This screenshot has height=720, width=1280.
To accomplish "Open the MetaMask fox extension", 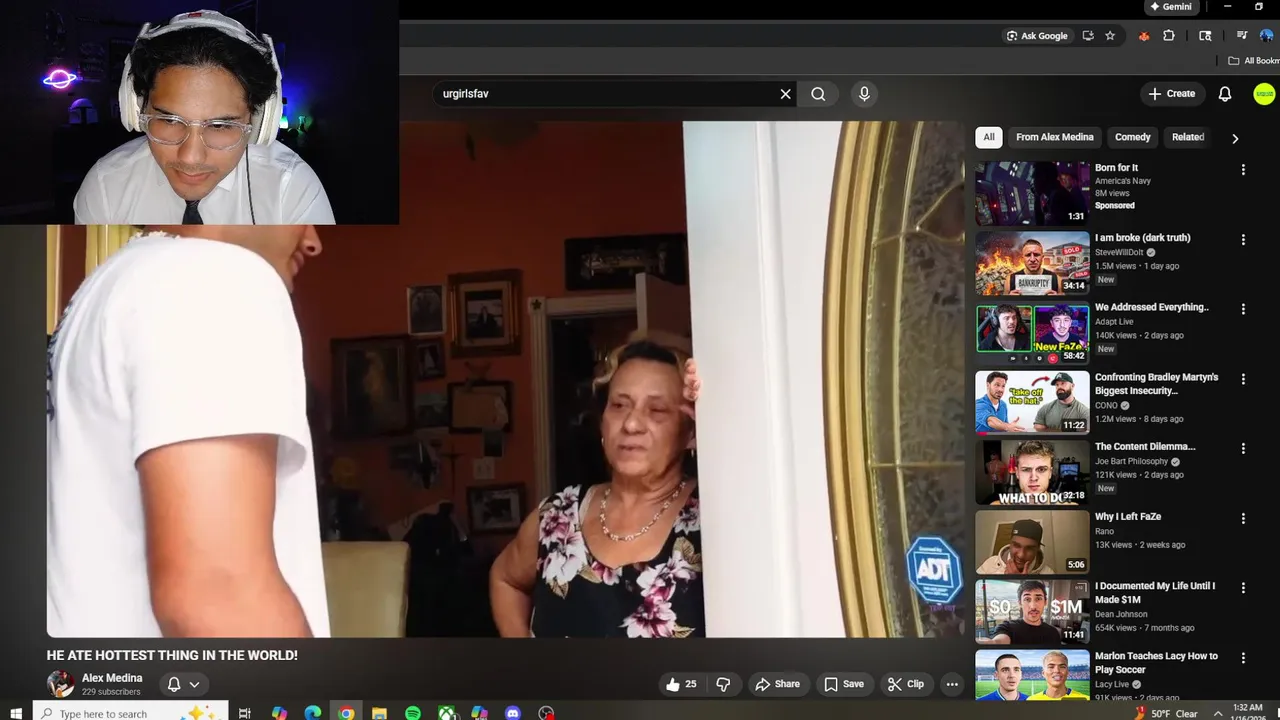I will [1144, 36].
